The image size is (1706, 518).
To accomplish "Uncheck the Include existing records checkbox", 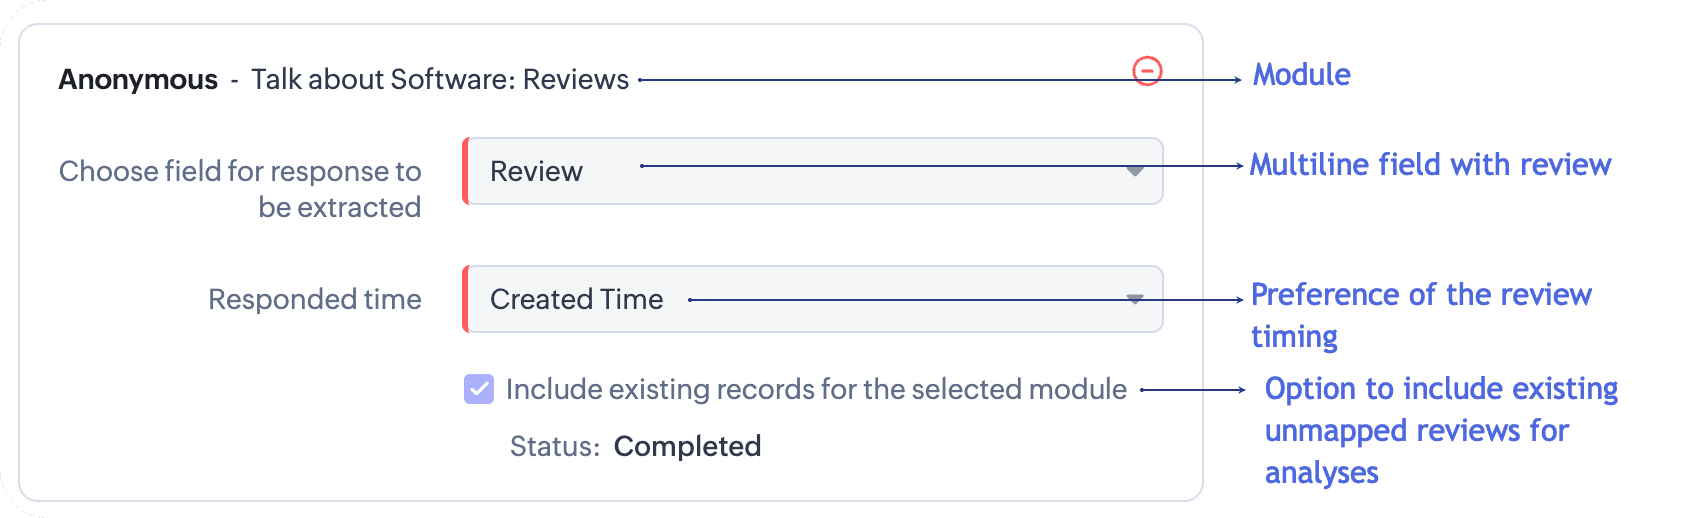I will [479, 389].
